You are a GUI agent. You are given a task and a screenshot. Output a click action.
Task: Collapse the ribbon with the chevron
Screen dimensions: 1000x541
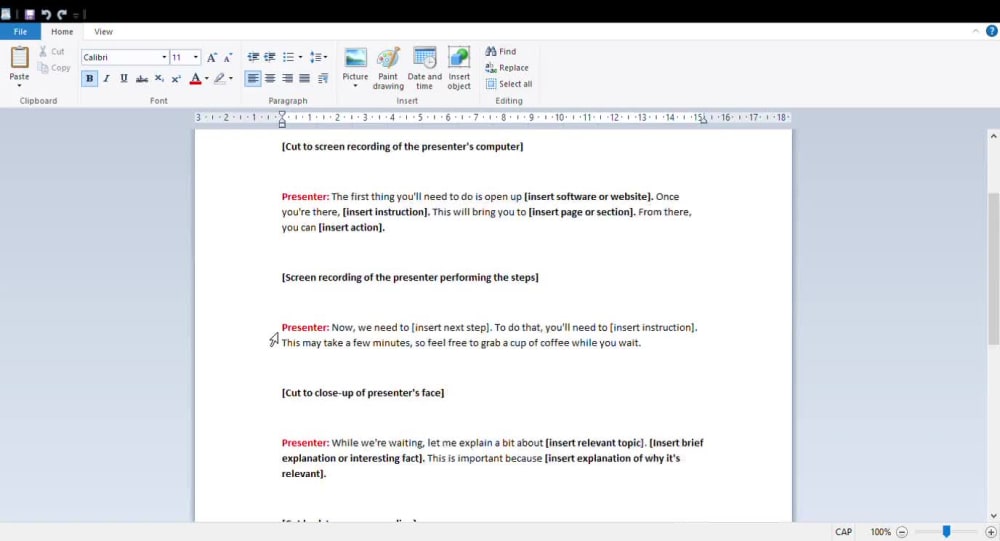click(976, 31)
